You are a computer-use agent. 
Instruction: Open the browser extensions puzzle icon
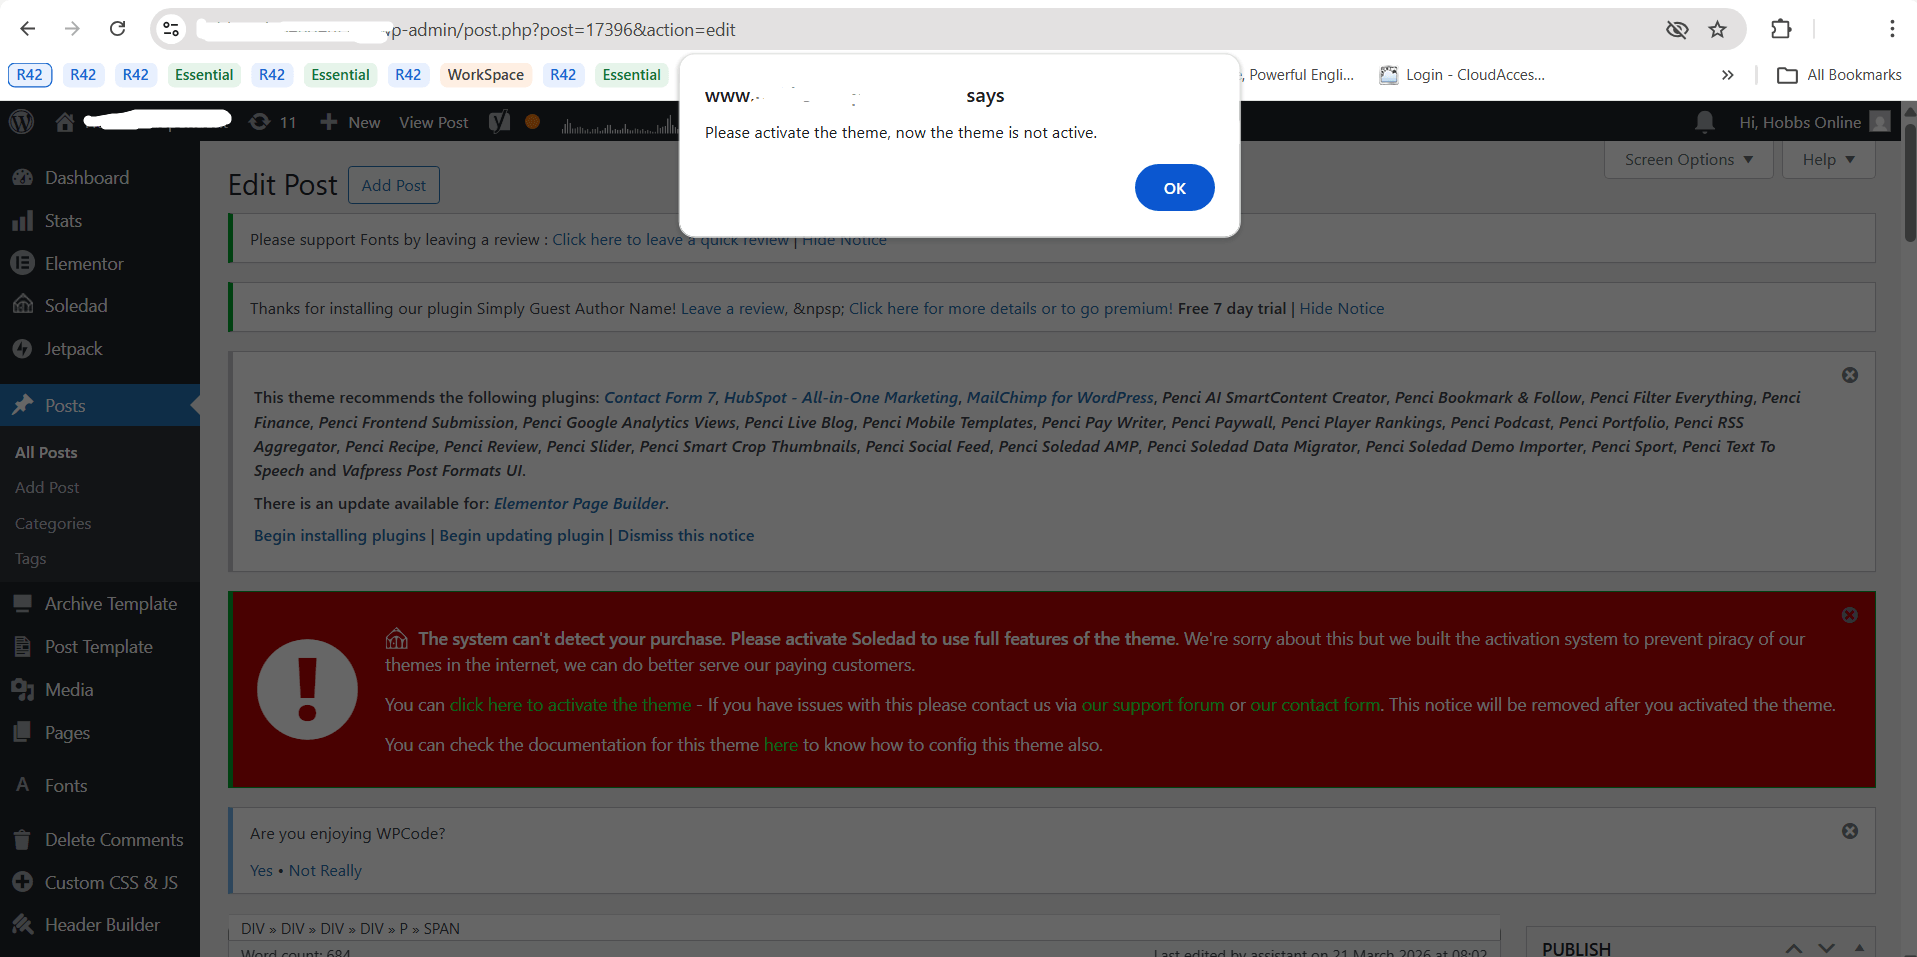(1781, 29)
